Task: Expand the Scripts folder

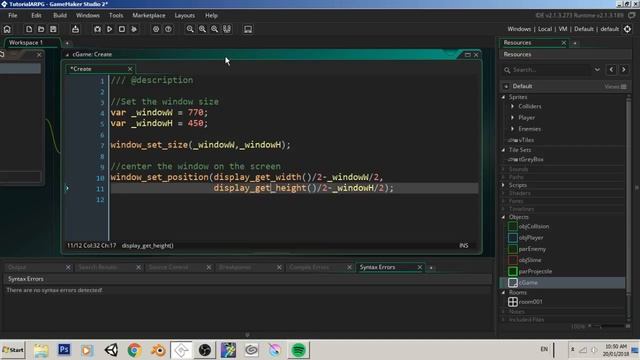Action: pyautogui.click(x=503, y=185)
